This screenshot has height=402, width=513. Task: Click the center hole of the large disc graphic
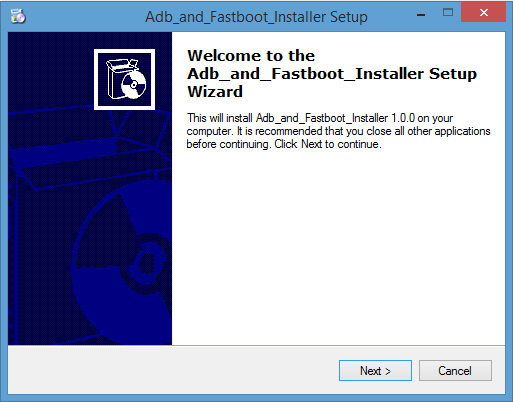click(x=147, y=263)
